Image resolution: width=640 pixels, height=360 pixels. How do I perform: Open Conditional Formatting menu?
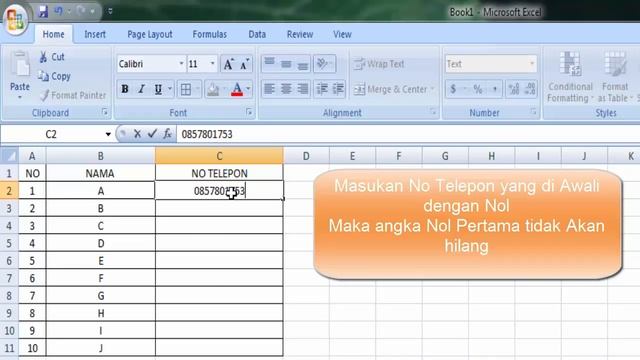tap(570, 77)
